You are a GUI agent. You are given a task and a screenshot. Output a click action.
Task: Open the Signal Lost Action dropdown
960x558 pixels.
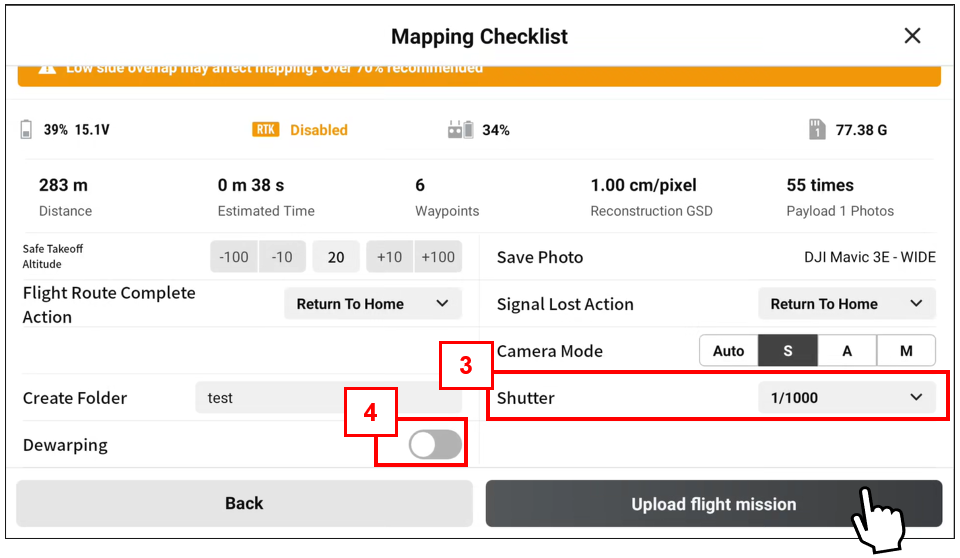[847, 304]
